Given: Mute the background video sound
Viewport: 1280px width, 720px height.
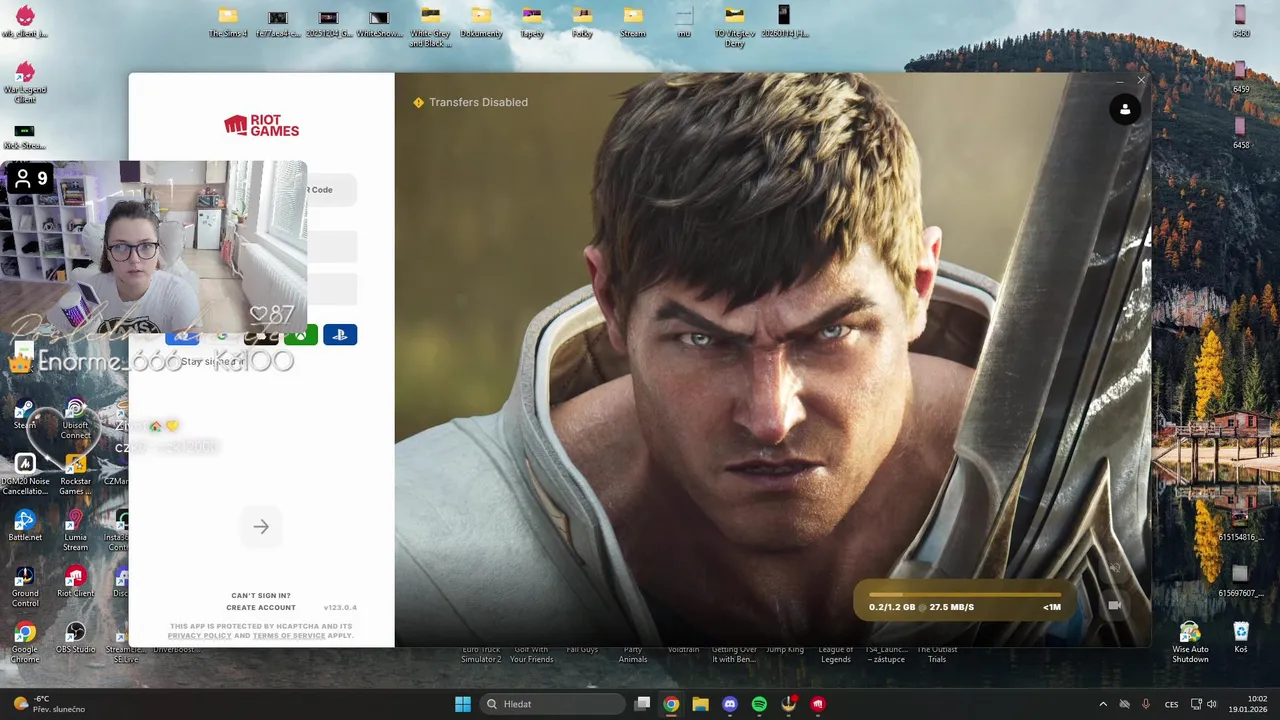Looking at the screenshot, I should (x=1115, y=568).
